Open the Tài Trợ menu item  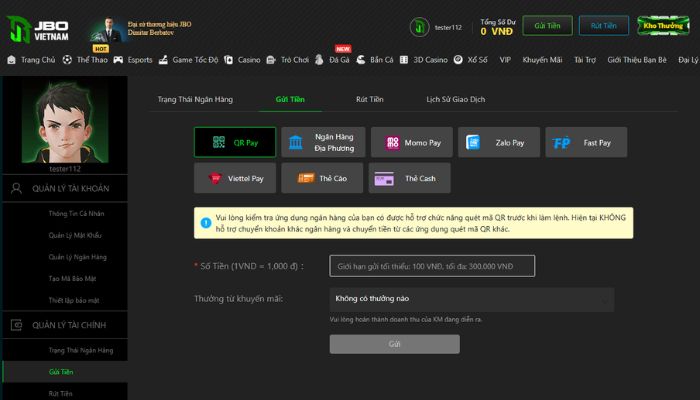(x=585, y=60)
